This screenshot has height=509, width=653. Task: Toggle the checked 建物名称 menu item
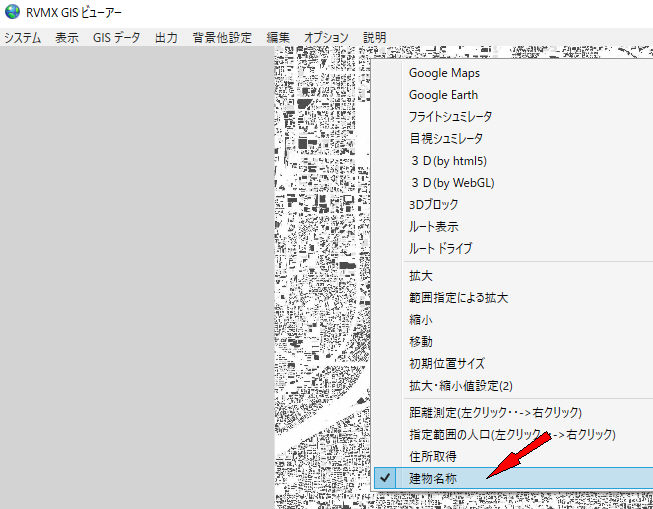pos(435,478)
